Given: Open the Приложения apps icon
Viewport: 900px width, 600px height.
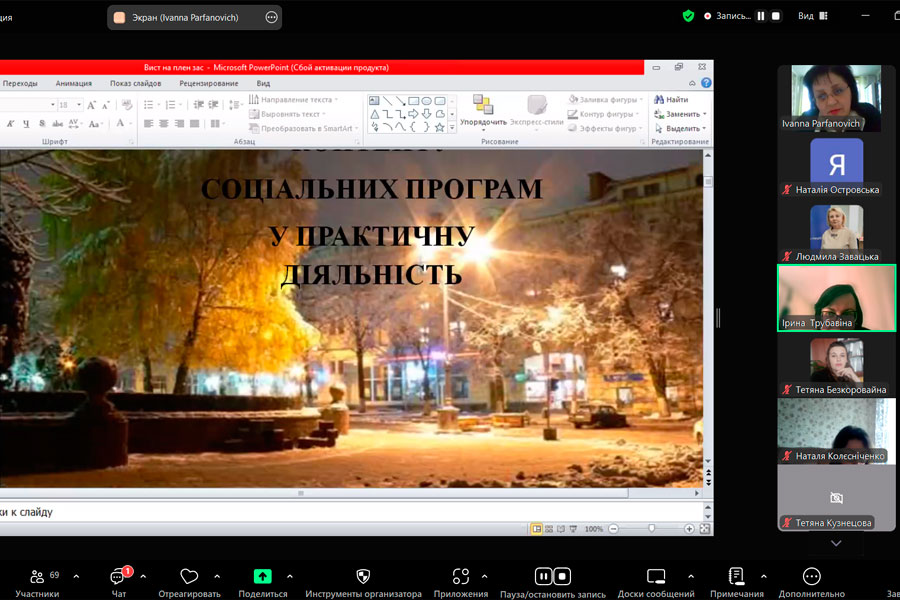Looking at the screenshot, I should click(461, 577).
